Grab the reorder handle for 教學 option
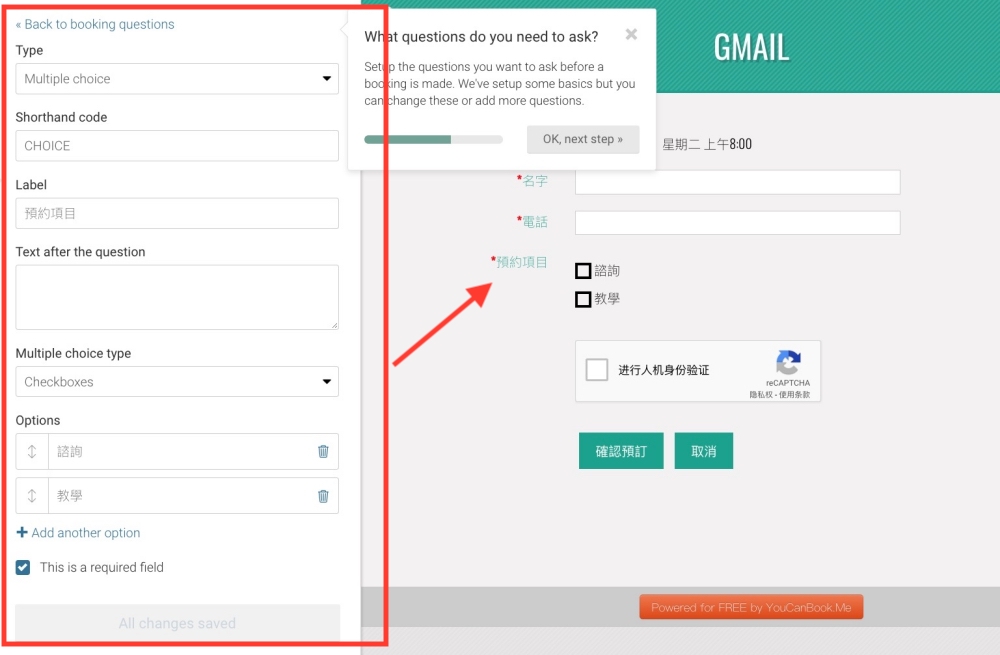 coord(32,496)
